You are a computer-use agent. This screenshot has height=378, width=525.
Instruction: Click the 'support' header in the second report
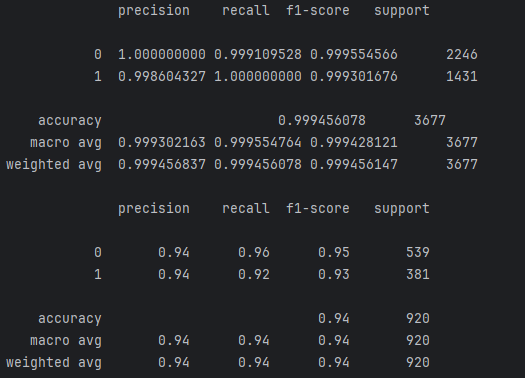coord(402,209)
